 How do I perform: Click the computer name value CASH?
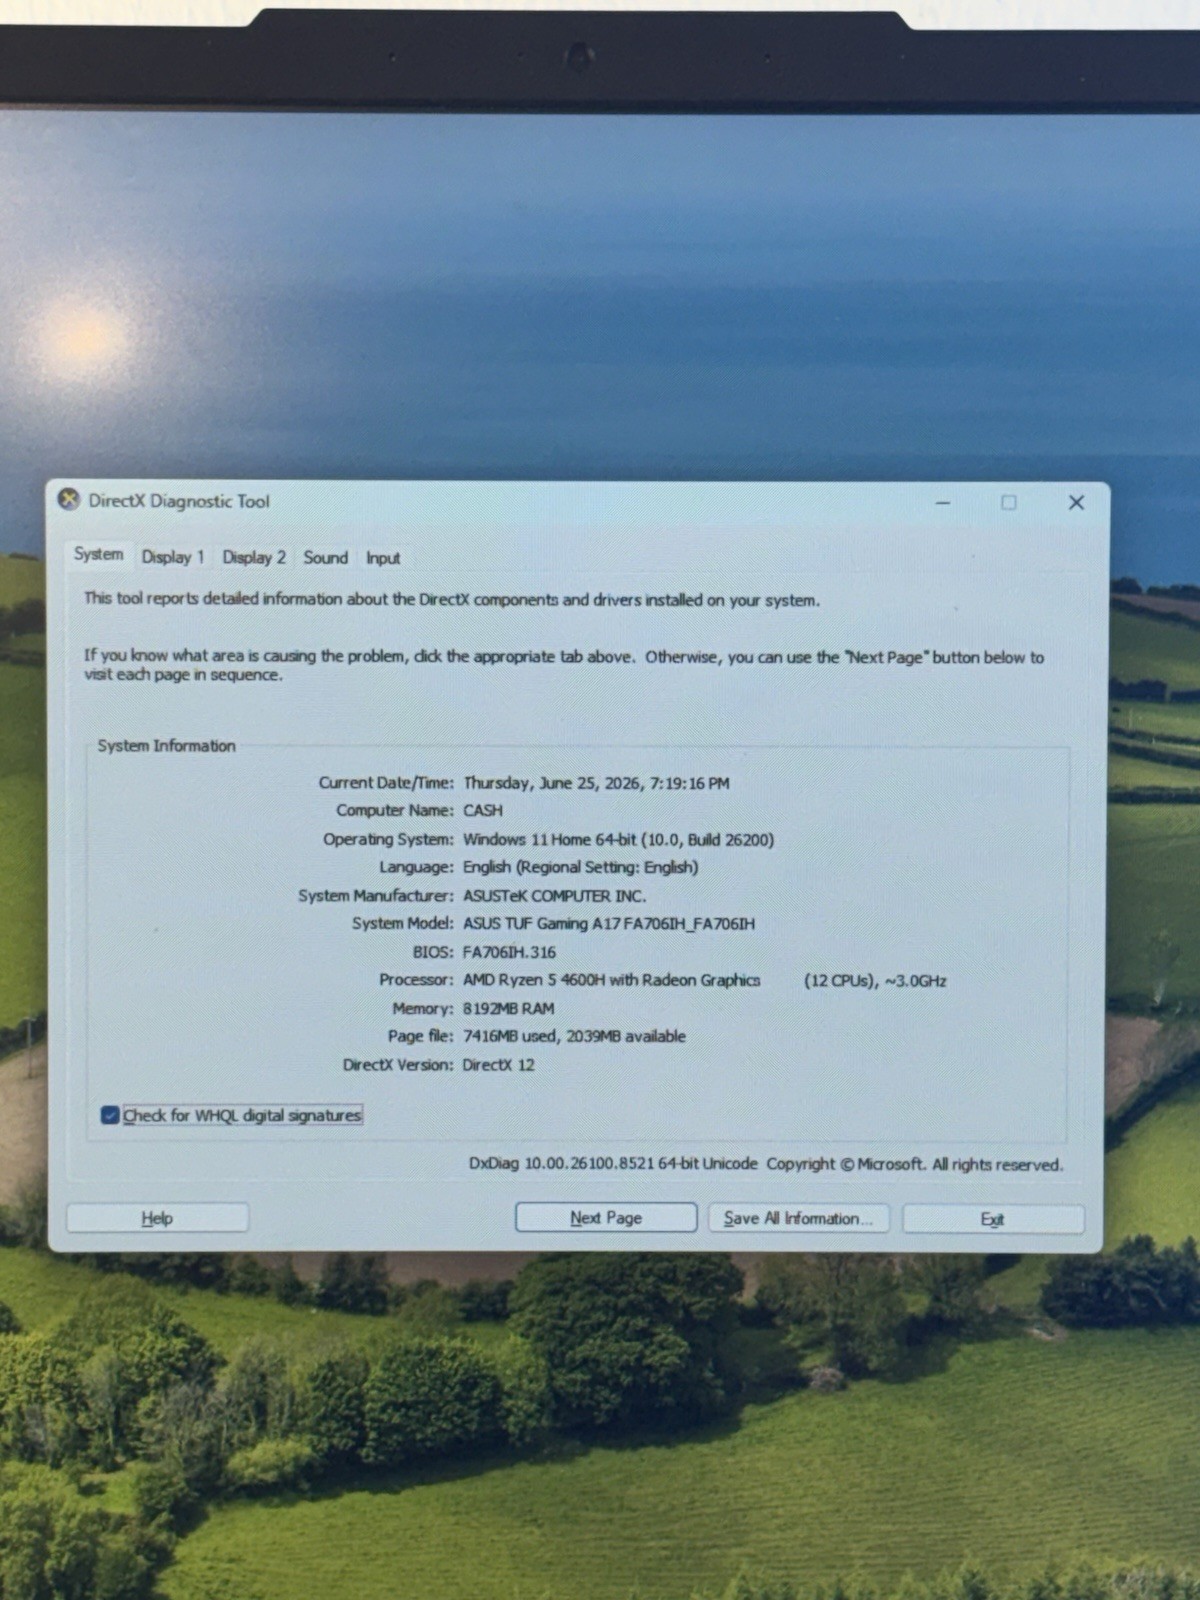coord(483,810)
